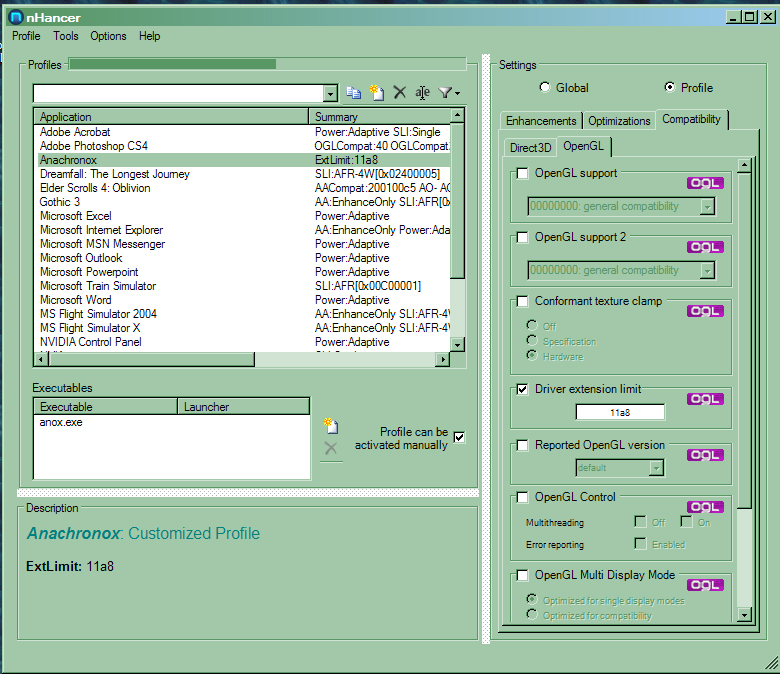780x674 pixels.
Task: Select the Anachronox profile row
Action: pyautogui.click(x=244, y=160)
